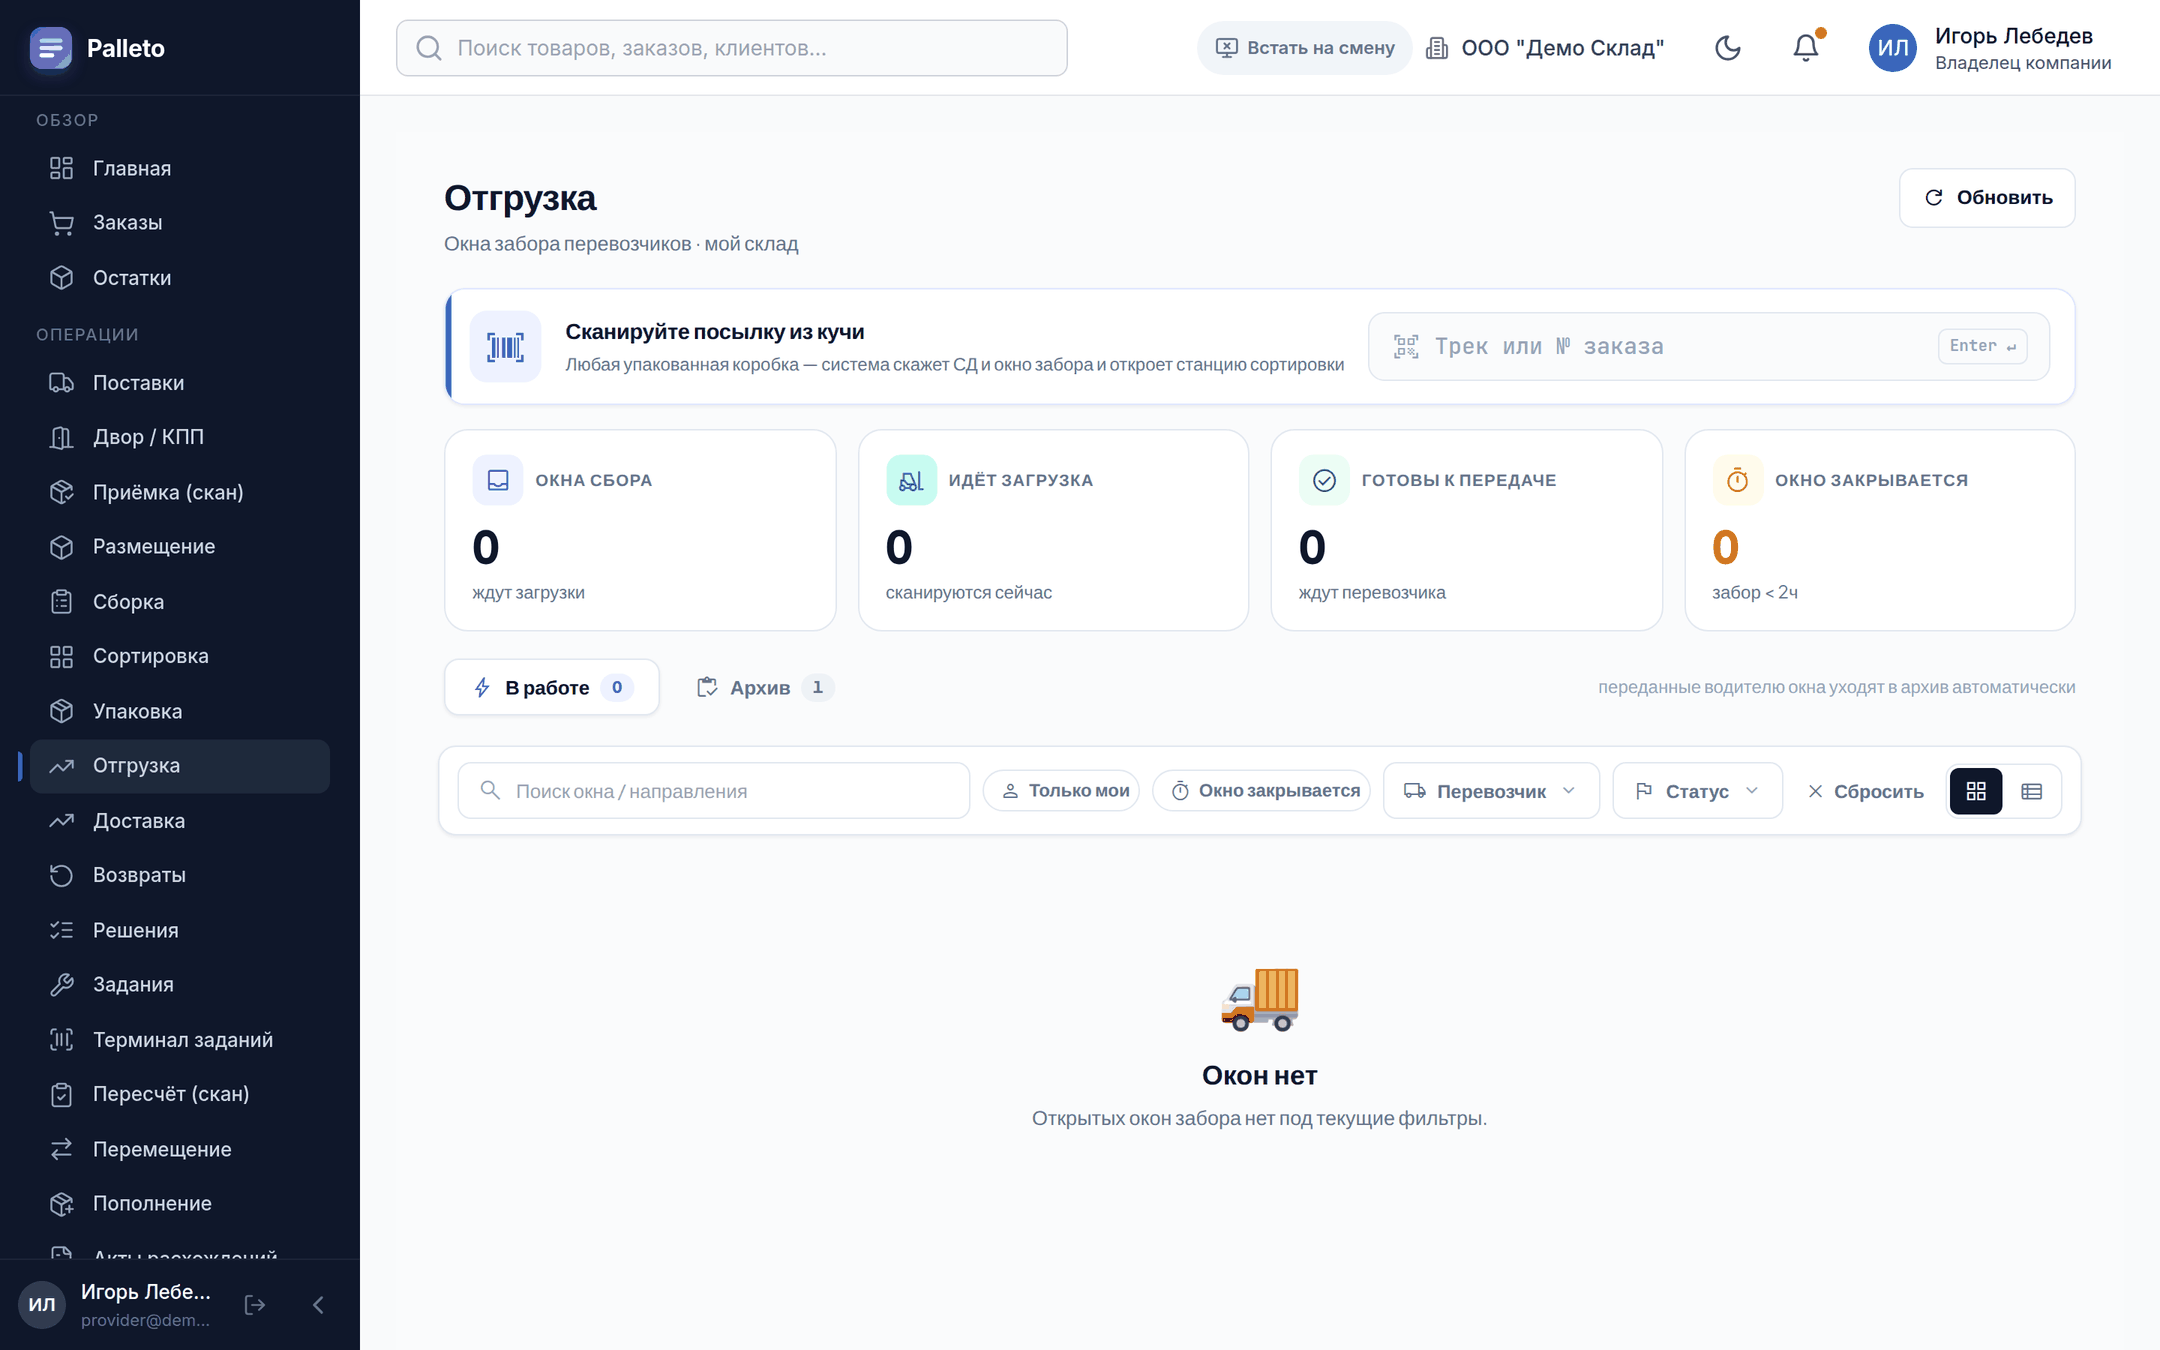Switch to grid view icon
Viewport: 2160px width, 1350px height.
tap(1976, 791)
